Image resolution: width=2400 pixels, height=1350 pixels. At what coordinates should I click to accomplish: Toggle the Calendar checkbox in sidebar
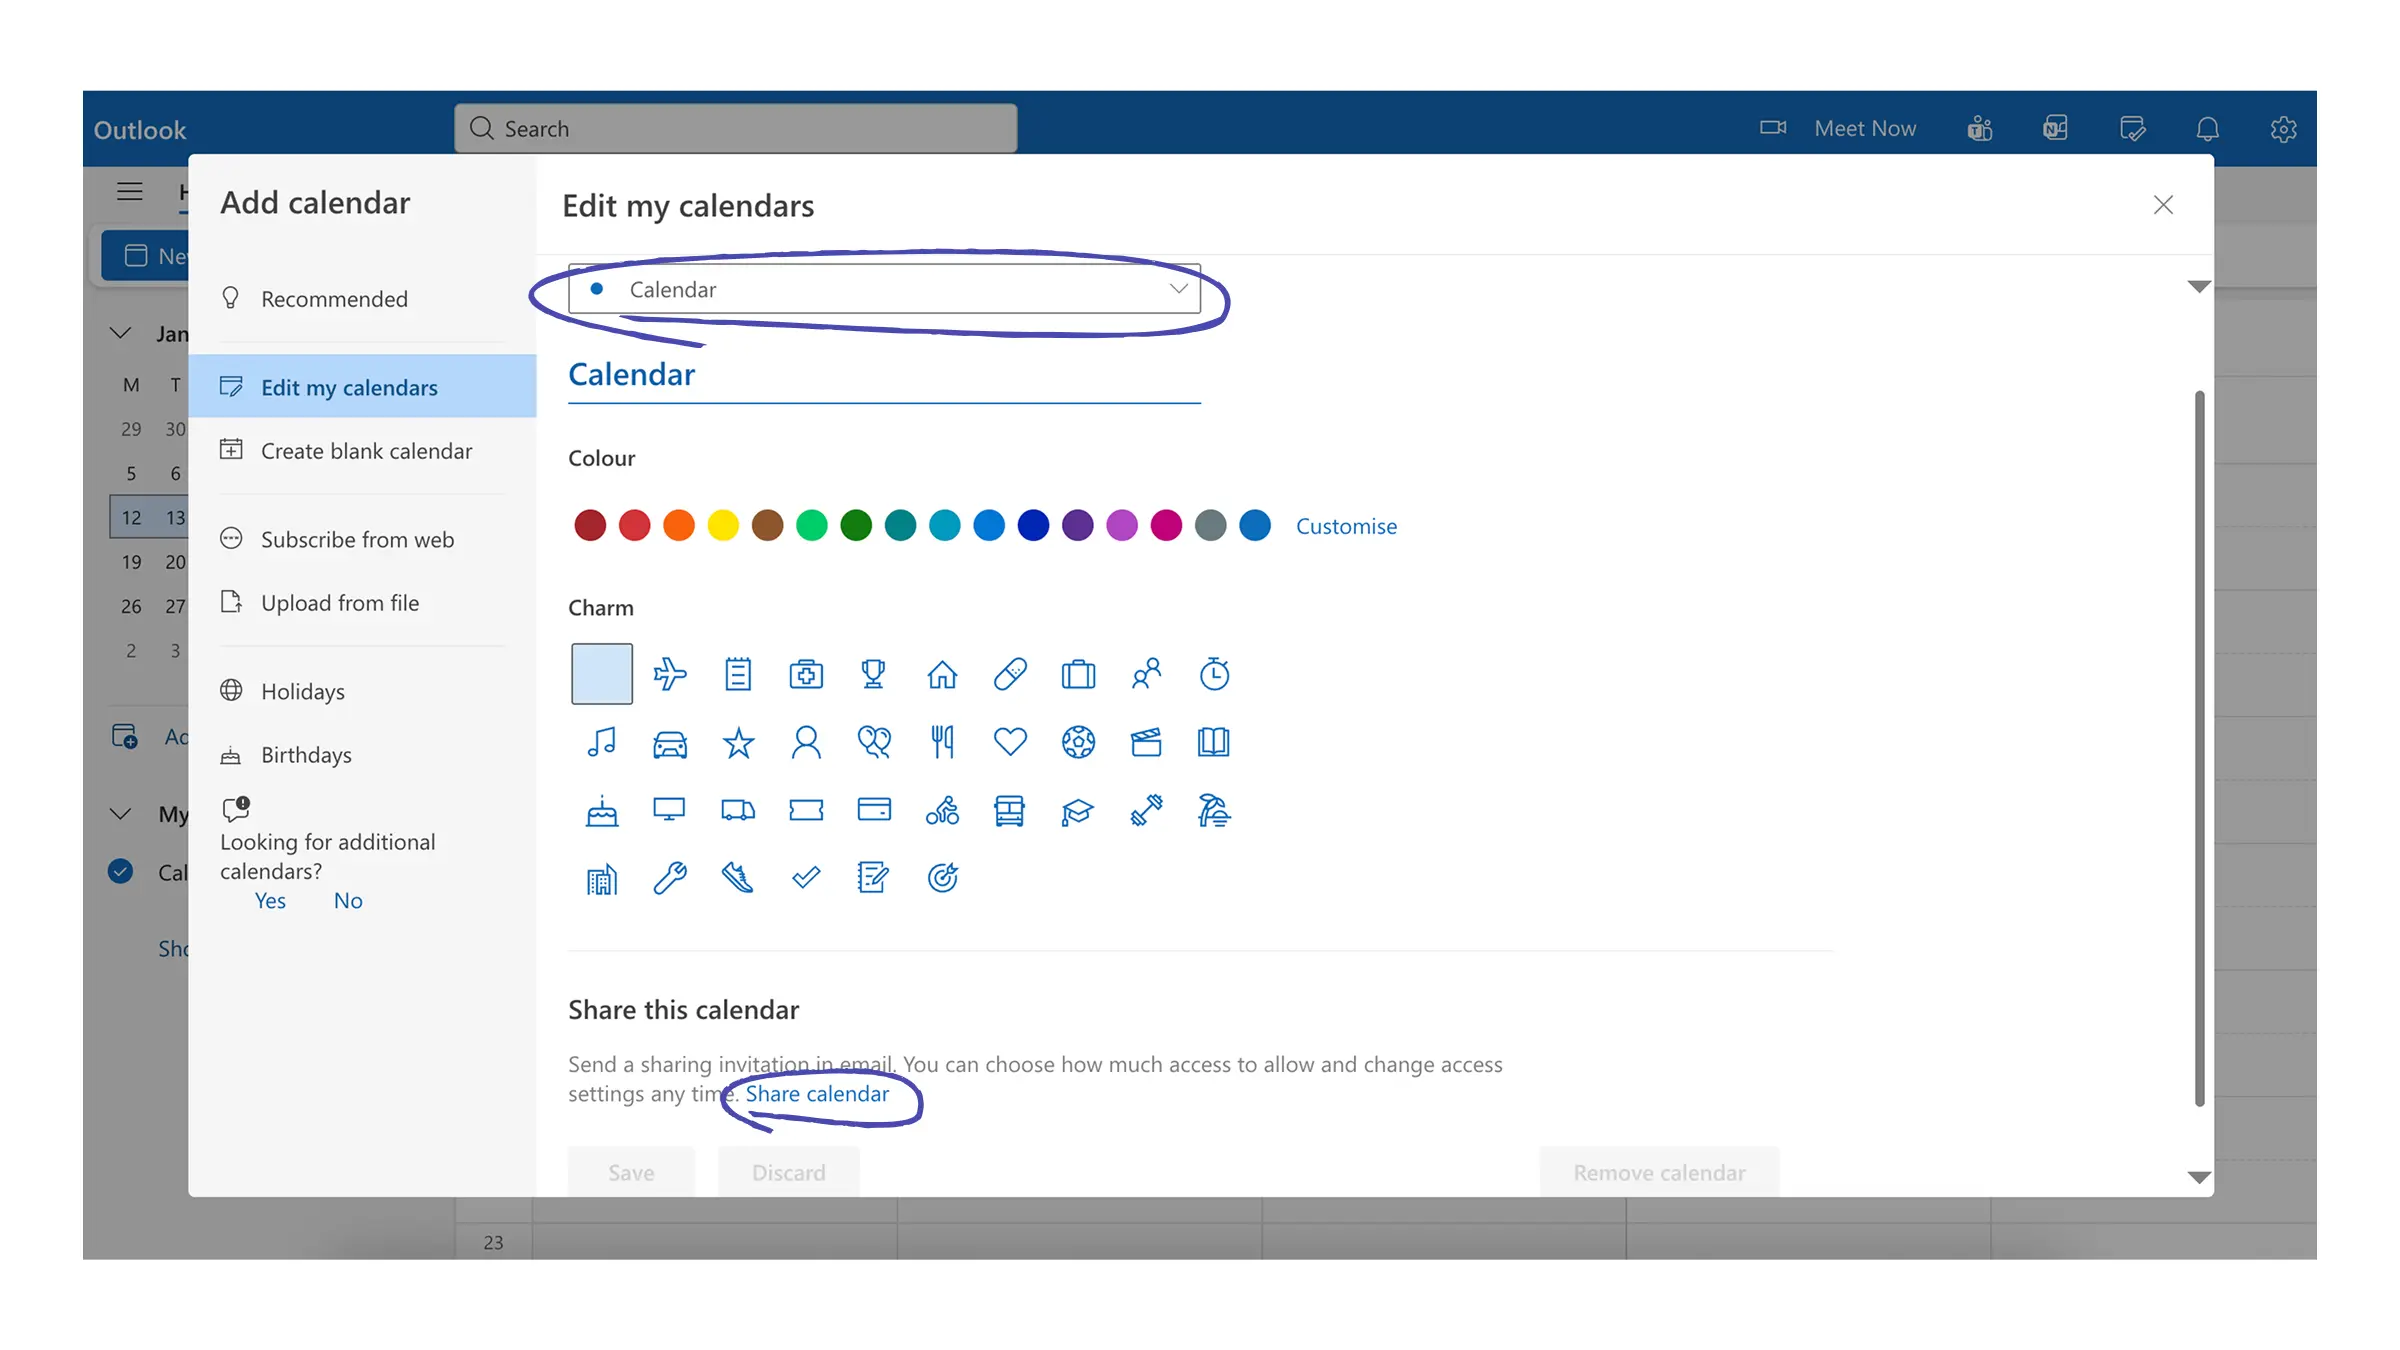(x=121, y=872)
